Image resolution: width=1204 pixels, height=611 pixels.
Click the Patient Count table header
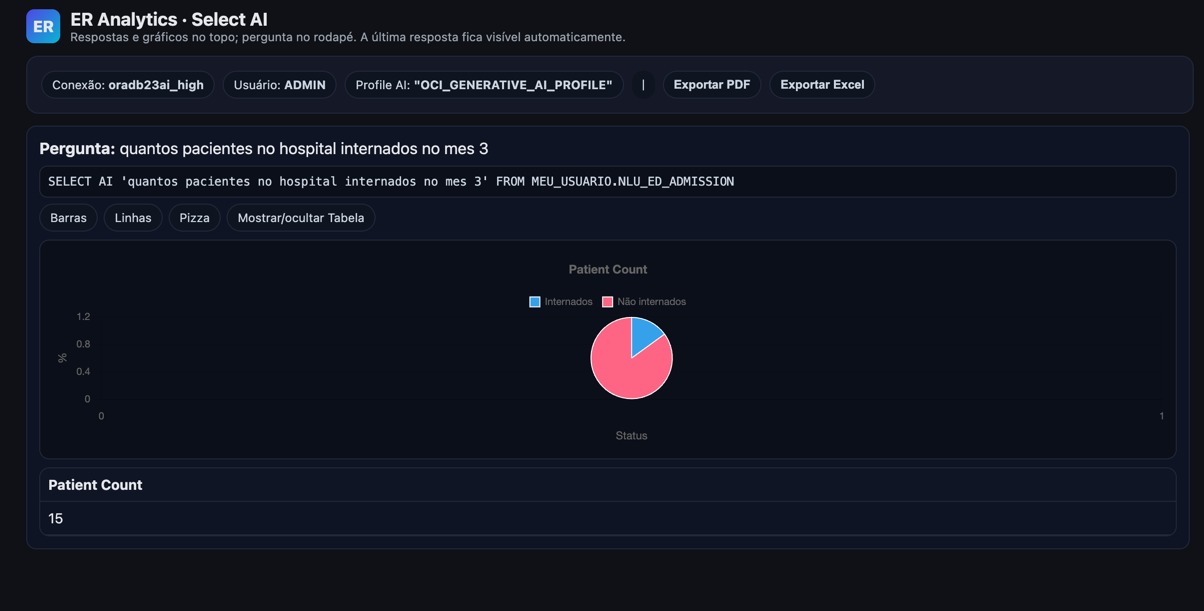[x=95, y=485]
